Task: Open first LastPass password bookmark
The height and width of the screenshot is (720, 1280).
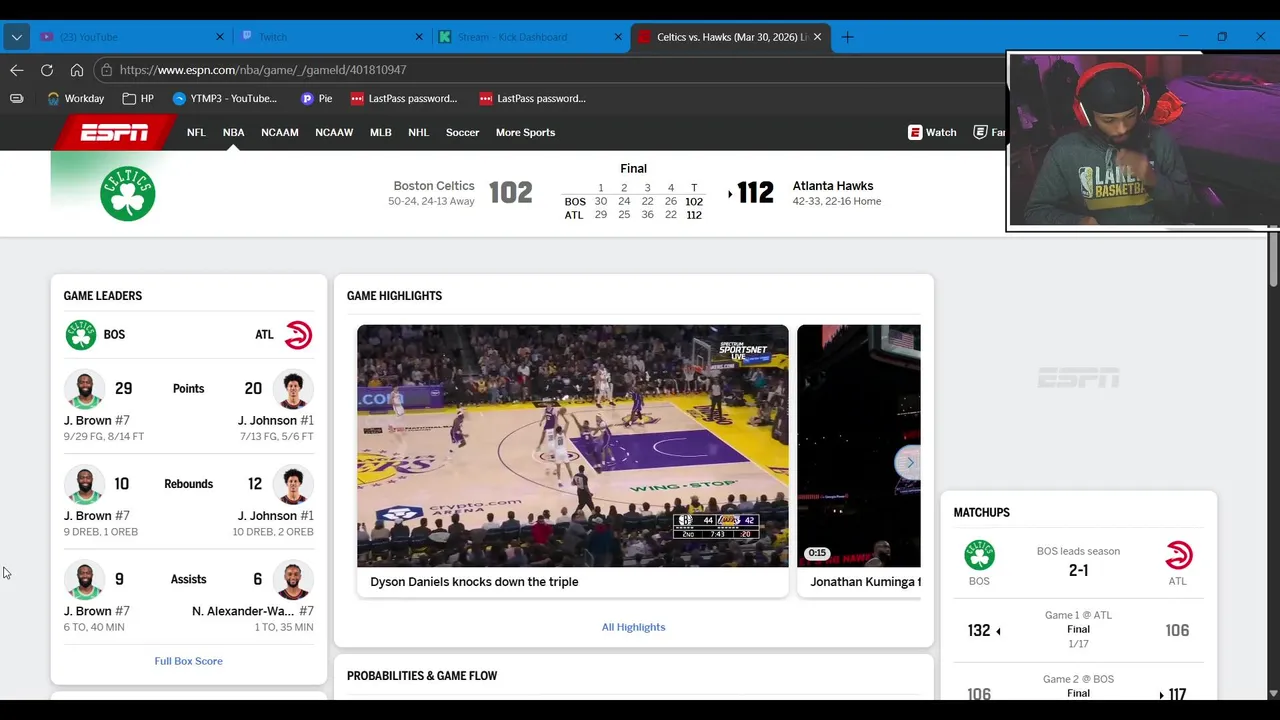Action: 404,98
